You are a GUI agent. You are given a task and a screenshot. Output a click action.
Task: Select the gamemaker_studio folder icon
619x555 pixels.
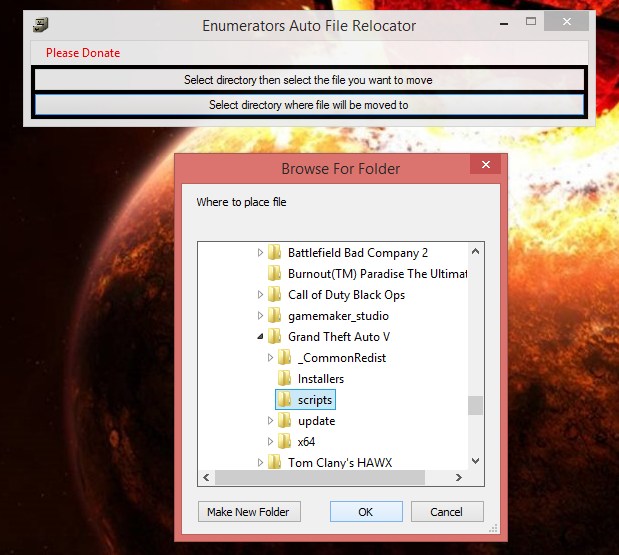pyautogui.click(x=274, y=315)
